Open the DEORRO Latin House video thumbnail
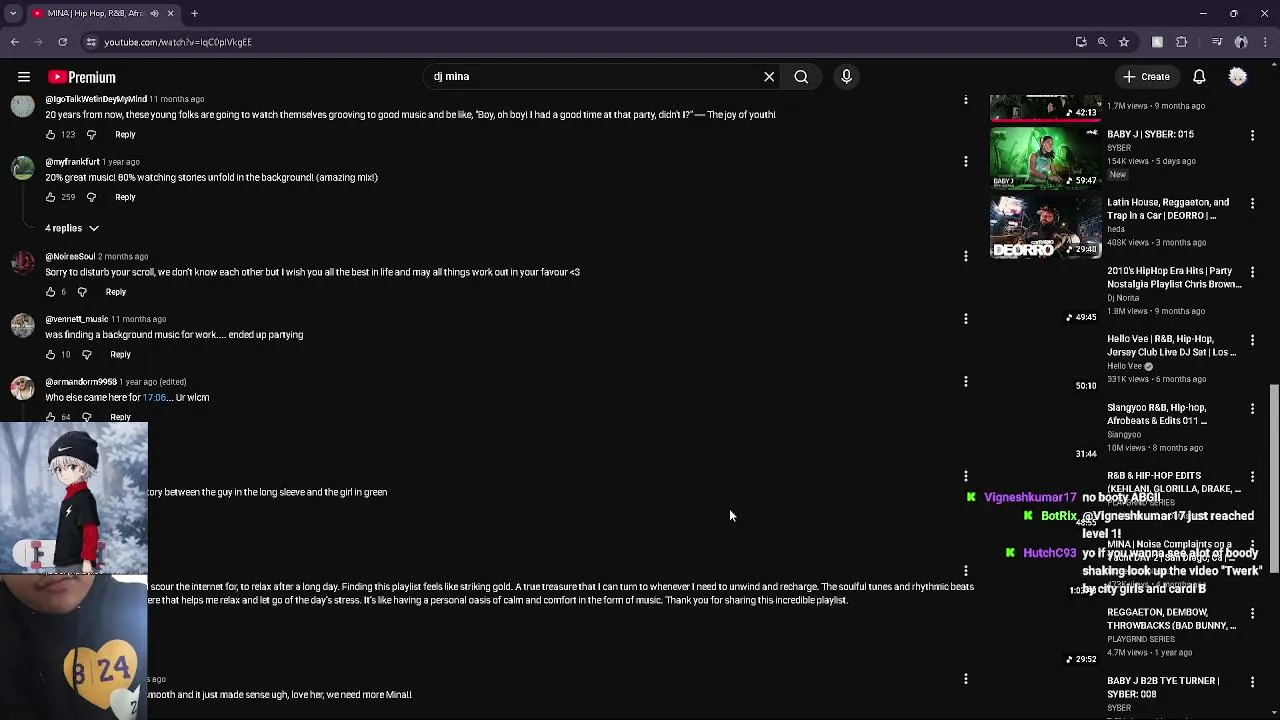Viewport: 1280px width, 720px height. [1045, 226]
